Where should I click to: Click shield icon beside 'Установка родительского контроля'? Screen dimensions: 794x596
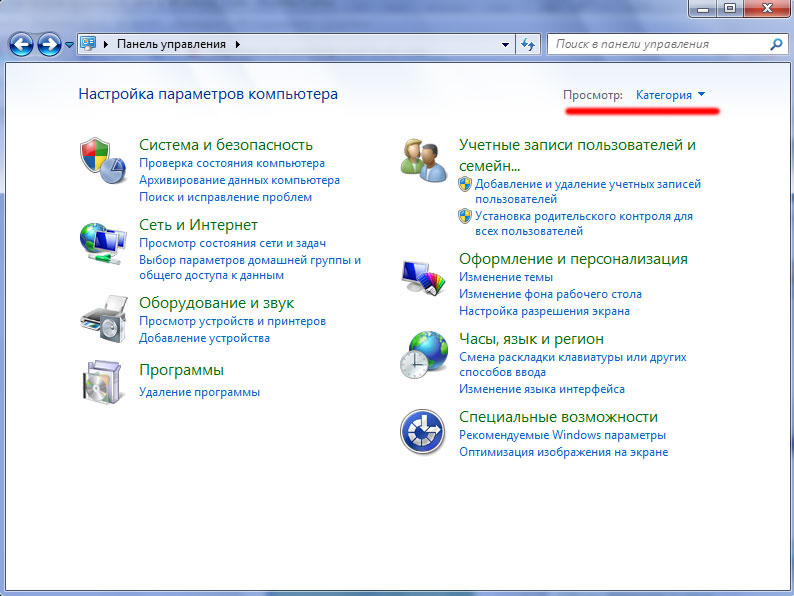point(465,216)
